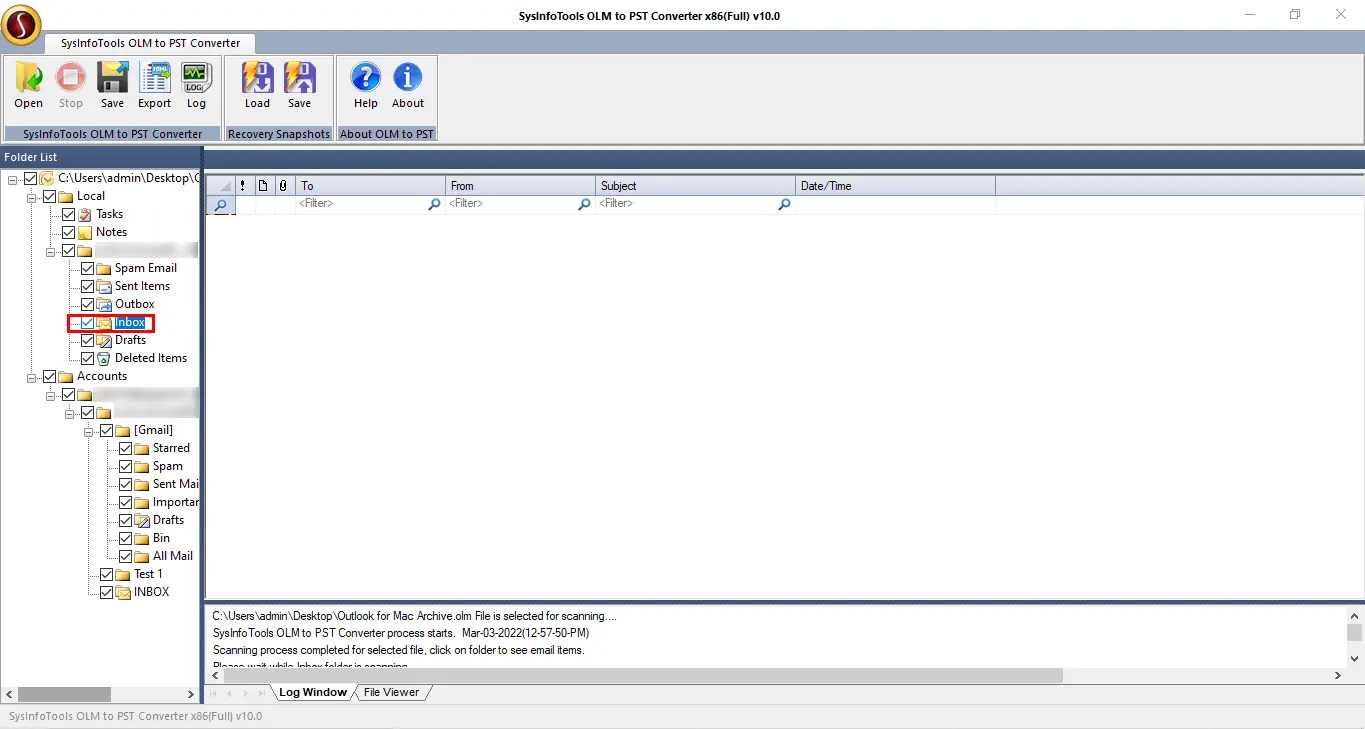1365x729 pixels.
Task: Uncheck the Test 1 folder checkbox
Action: point(106,574)
